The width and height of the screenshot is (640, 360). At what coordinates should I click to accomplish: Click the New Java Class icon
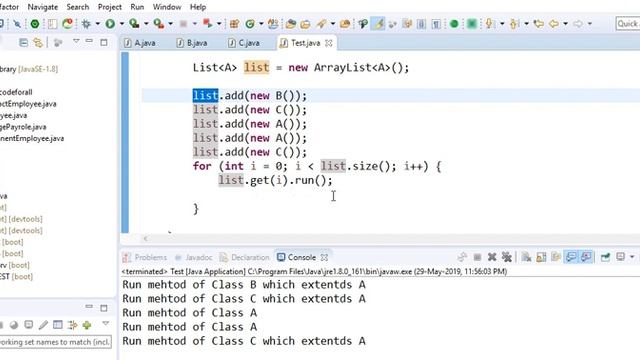(250, 24)
